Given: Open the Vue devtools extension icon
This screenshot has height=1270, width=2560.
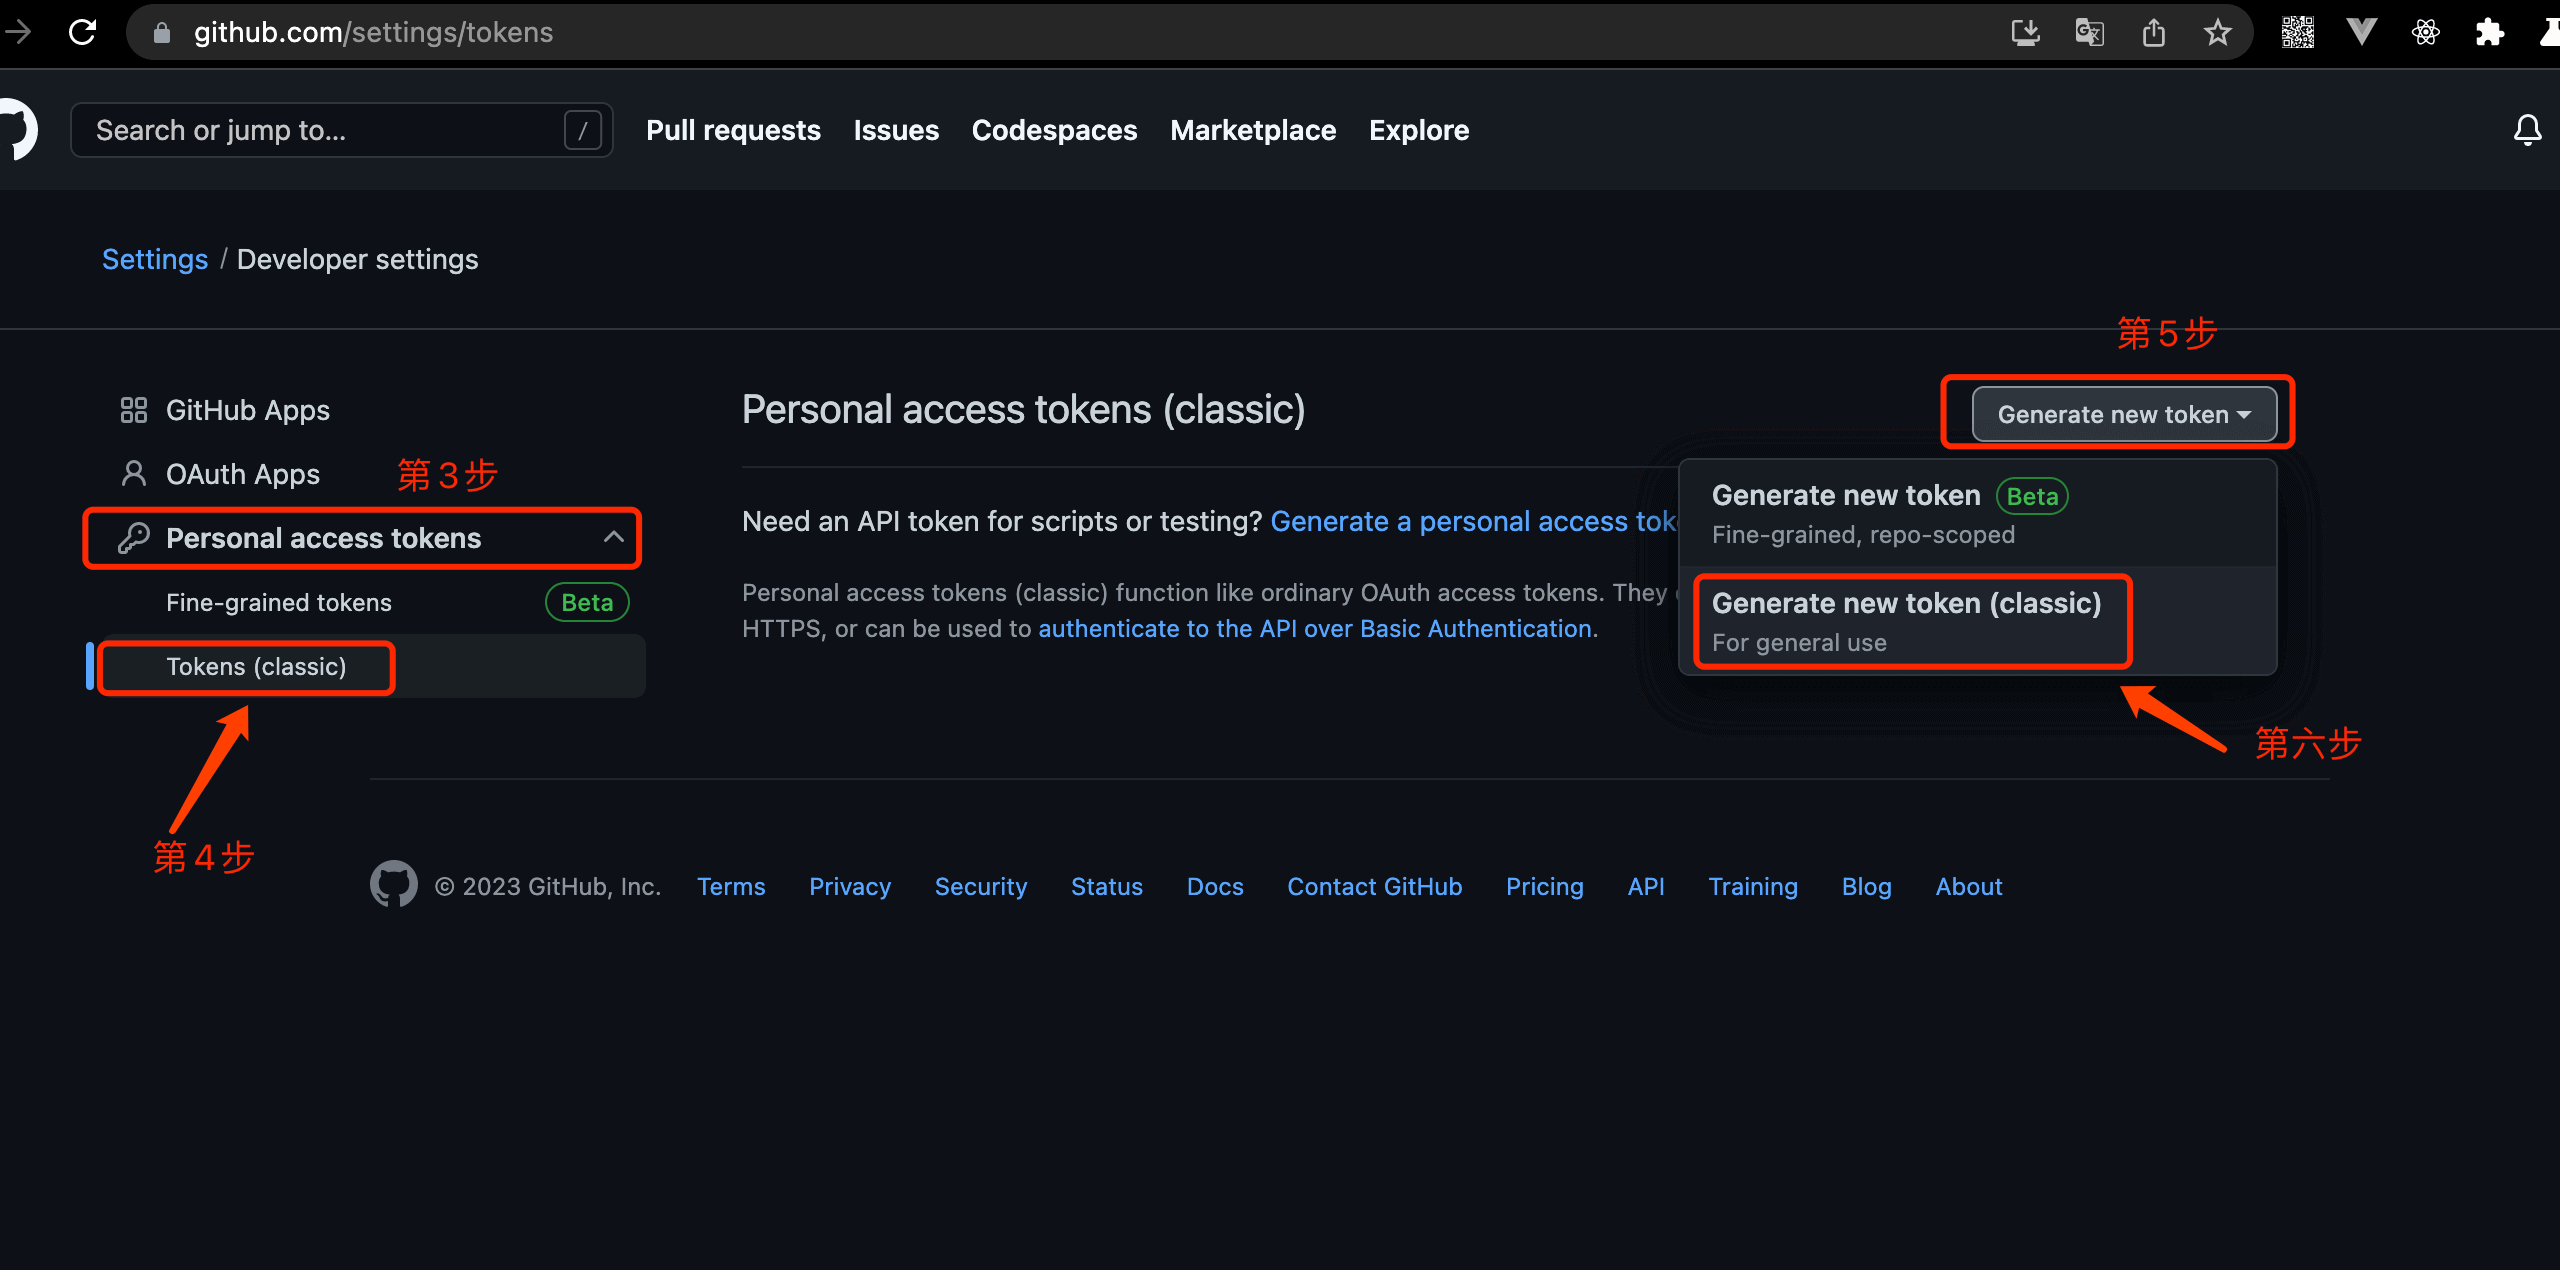Looking at the screenshot, I should (2361, 33).
